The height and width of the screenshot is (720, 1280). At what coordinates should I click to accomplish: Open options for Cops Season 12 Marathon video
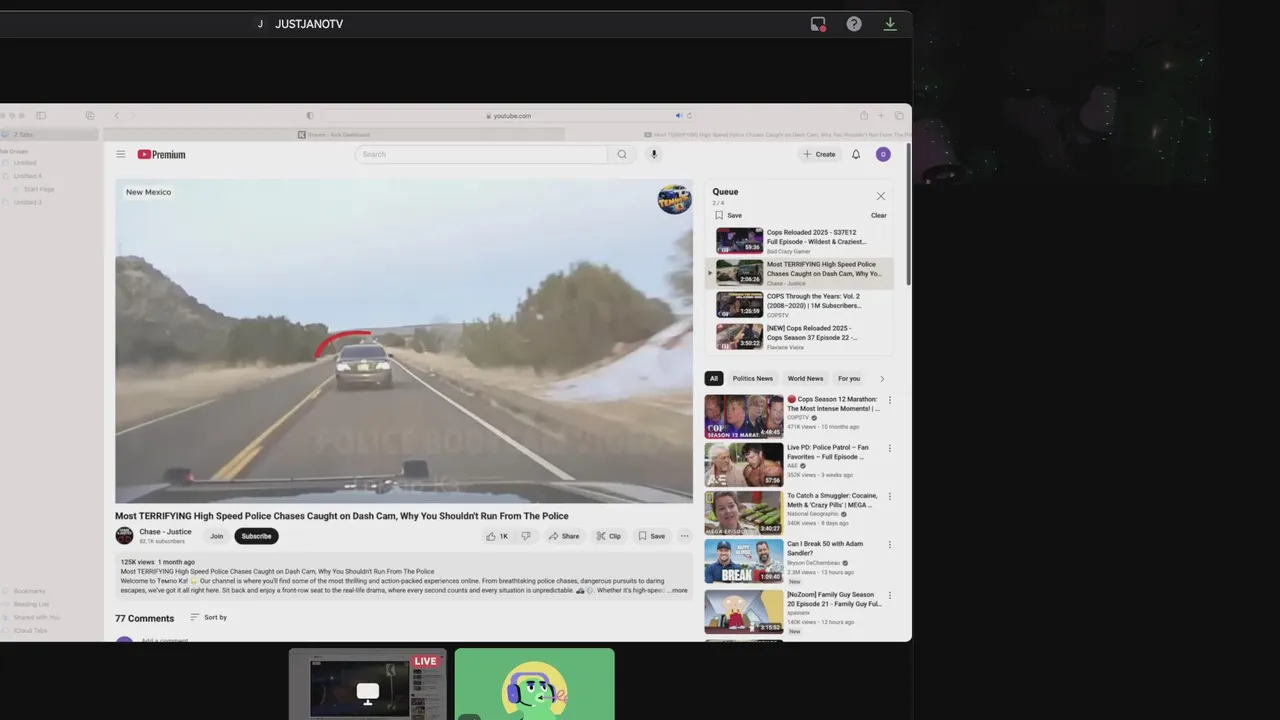[890, 400]
